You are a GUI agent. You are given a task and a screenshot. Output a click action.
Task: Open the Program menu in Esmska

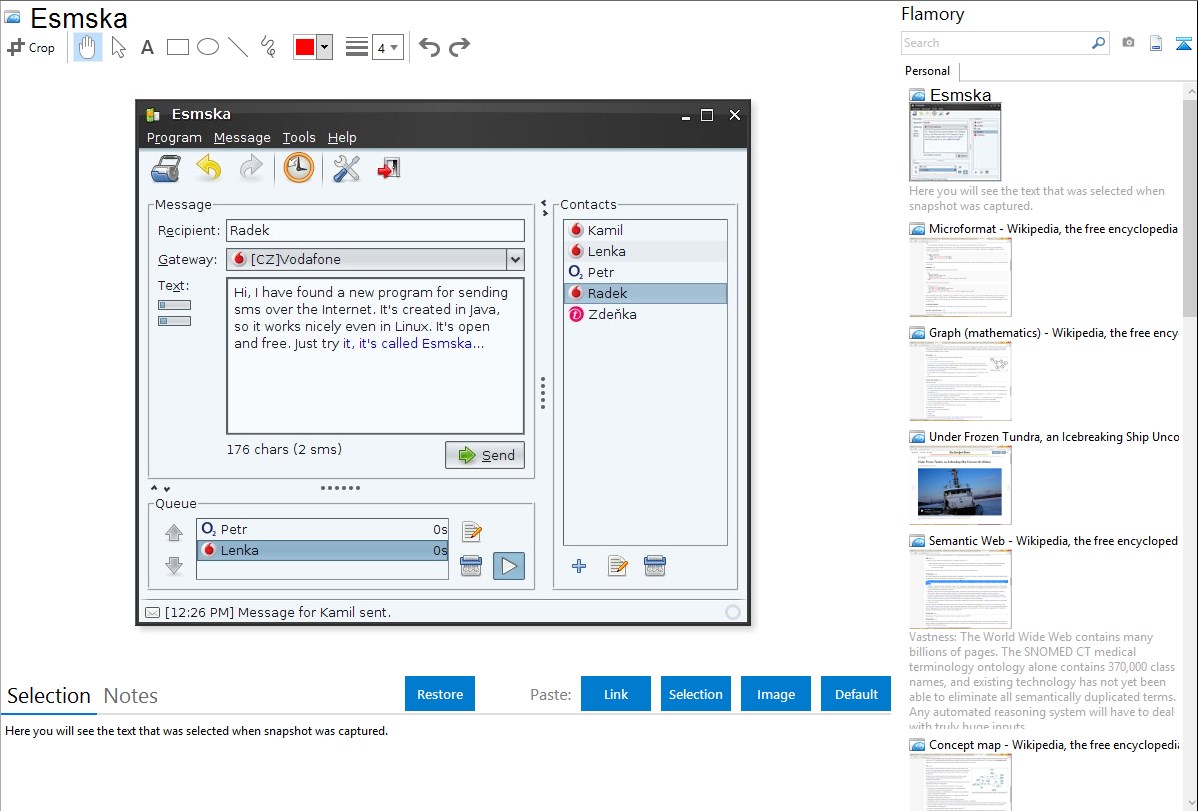pos(174,138)
